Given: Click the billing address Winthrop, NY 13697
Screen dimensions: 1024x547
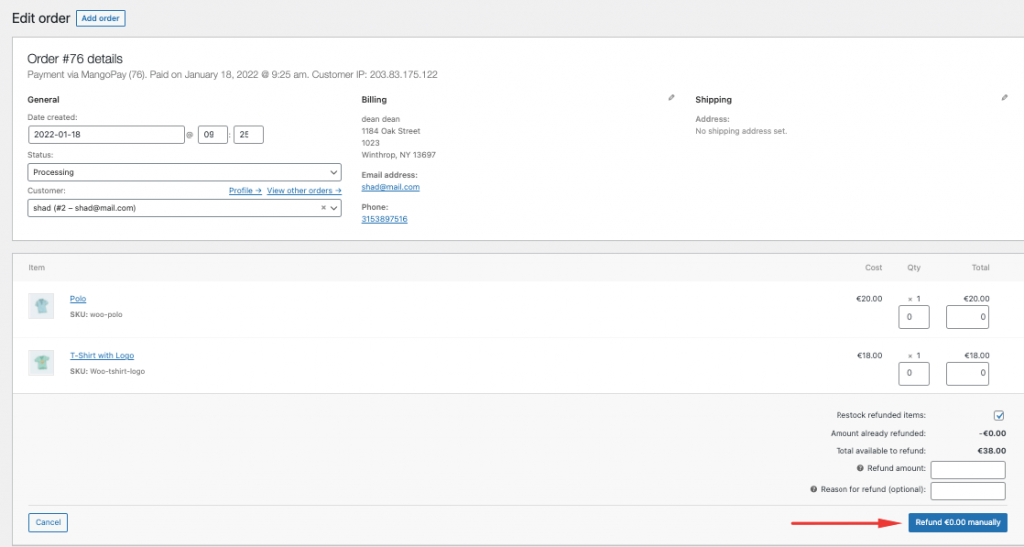Looking at the screenshot, I should pos(398,155).
